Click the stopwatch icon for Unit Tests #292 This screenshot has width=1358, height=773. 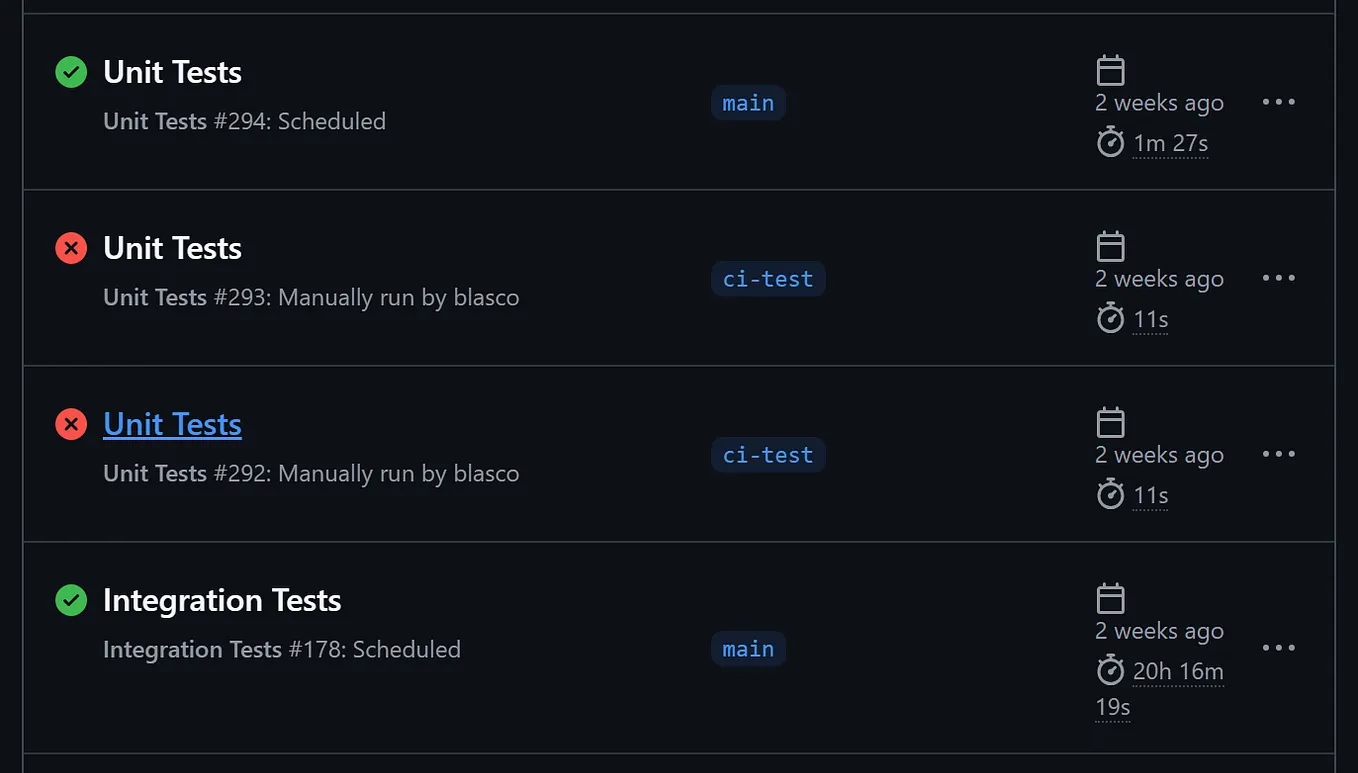pos(1110,494)
